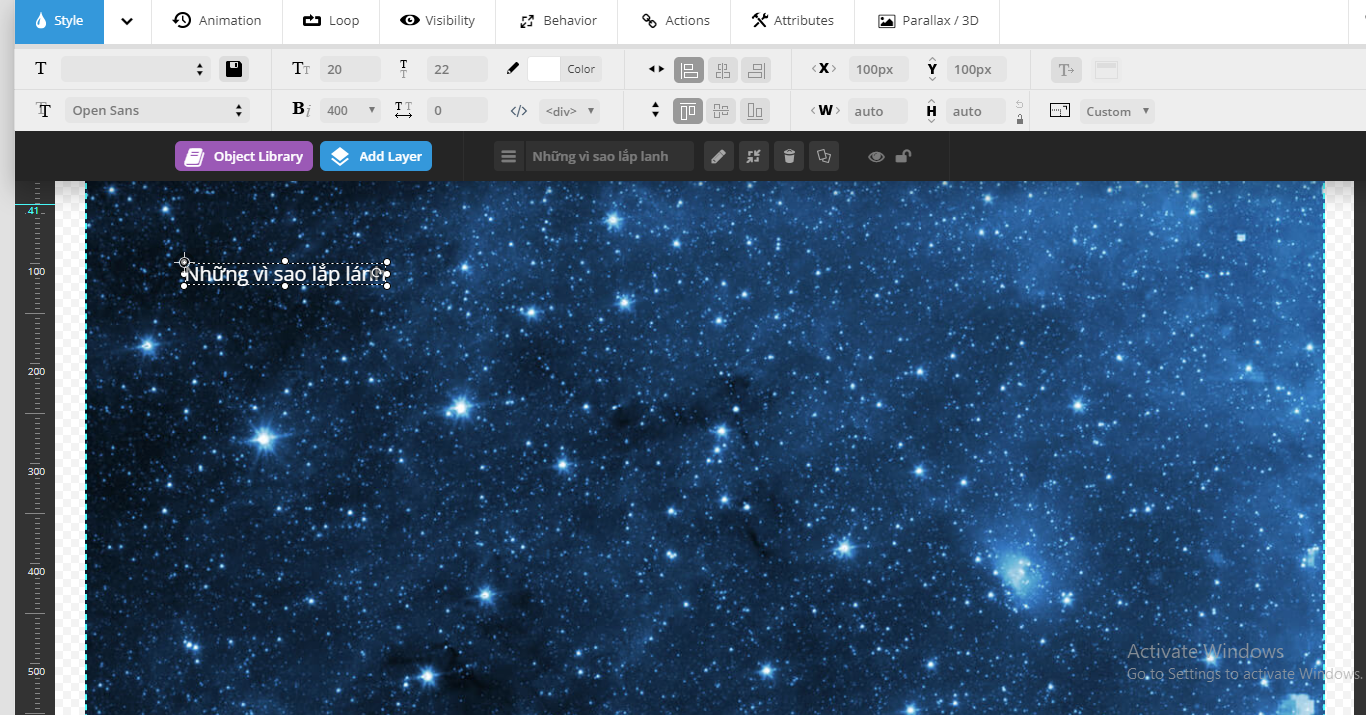Click the pencil edit layer icon

[718, 156]
